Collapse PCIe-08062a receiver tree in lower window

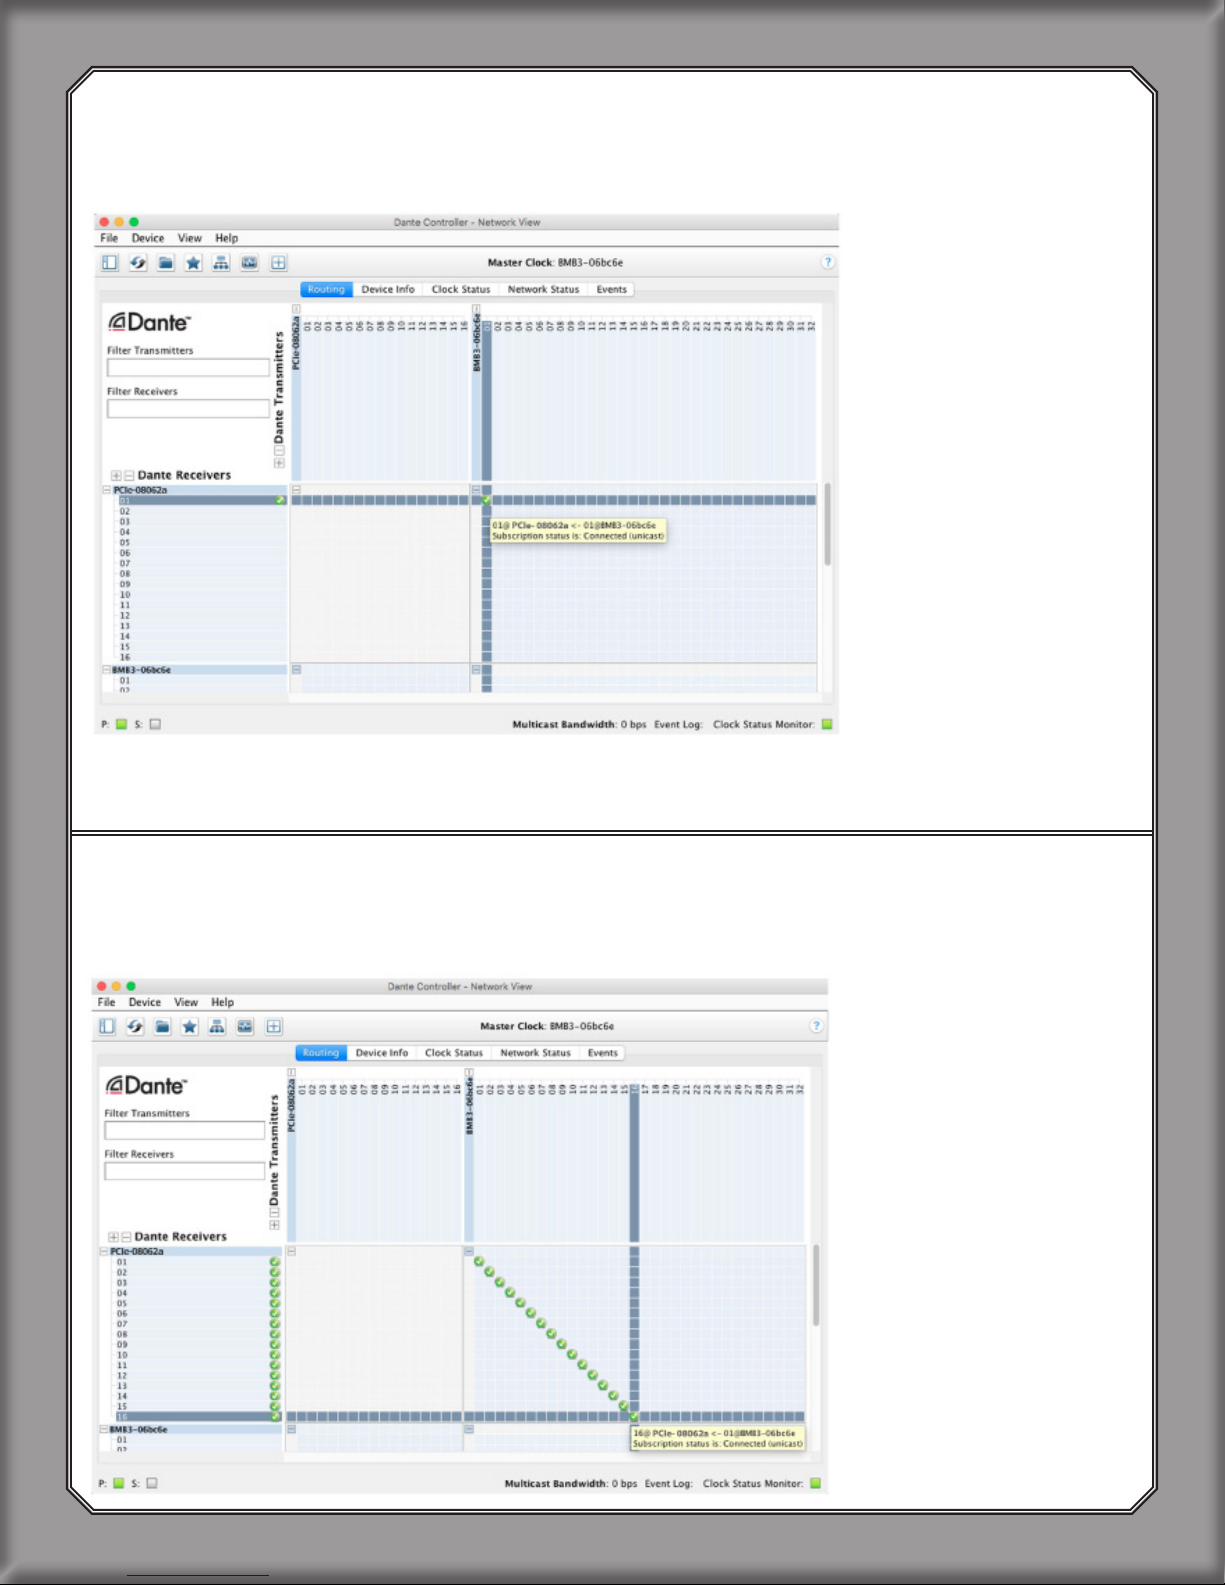(104, 1251)
